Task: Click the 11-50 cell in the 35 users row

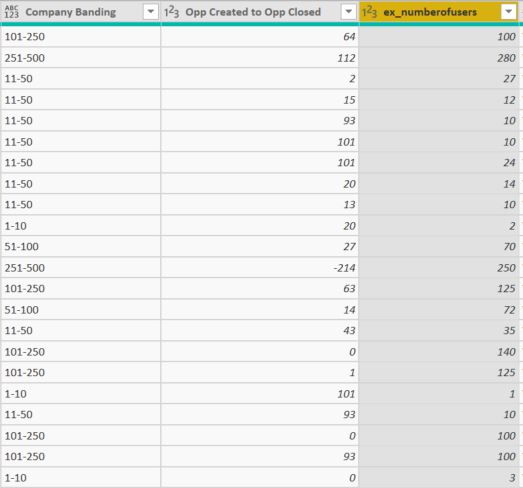Action: (80, 331)
